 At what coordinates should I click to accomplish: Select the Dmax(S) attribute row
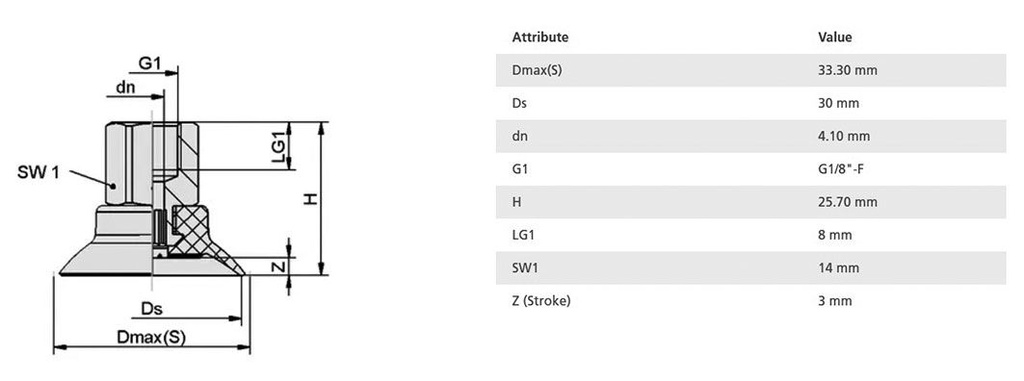coord(751,71)
